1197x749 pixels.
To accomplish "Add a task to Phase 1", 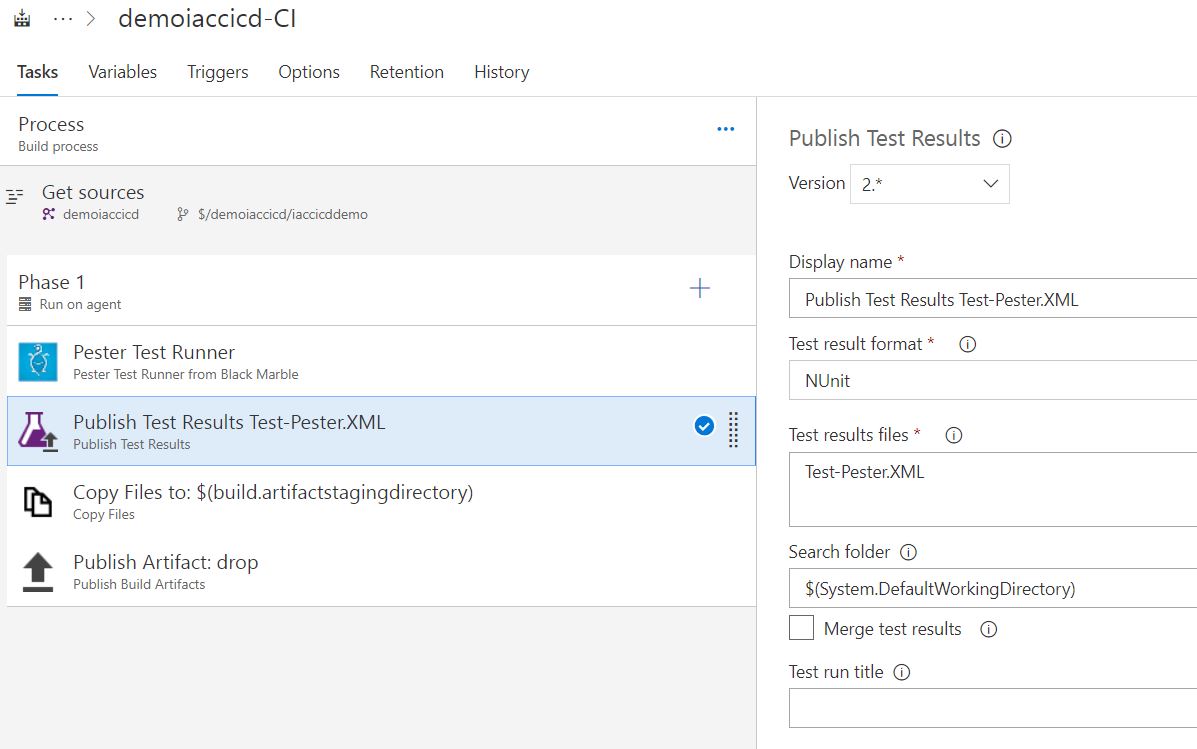I will coord(699,288).
